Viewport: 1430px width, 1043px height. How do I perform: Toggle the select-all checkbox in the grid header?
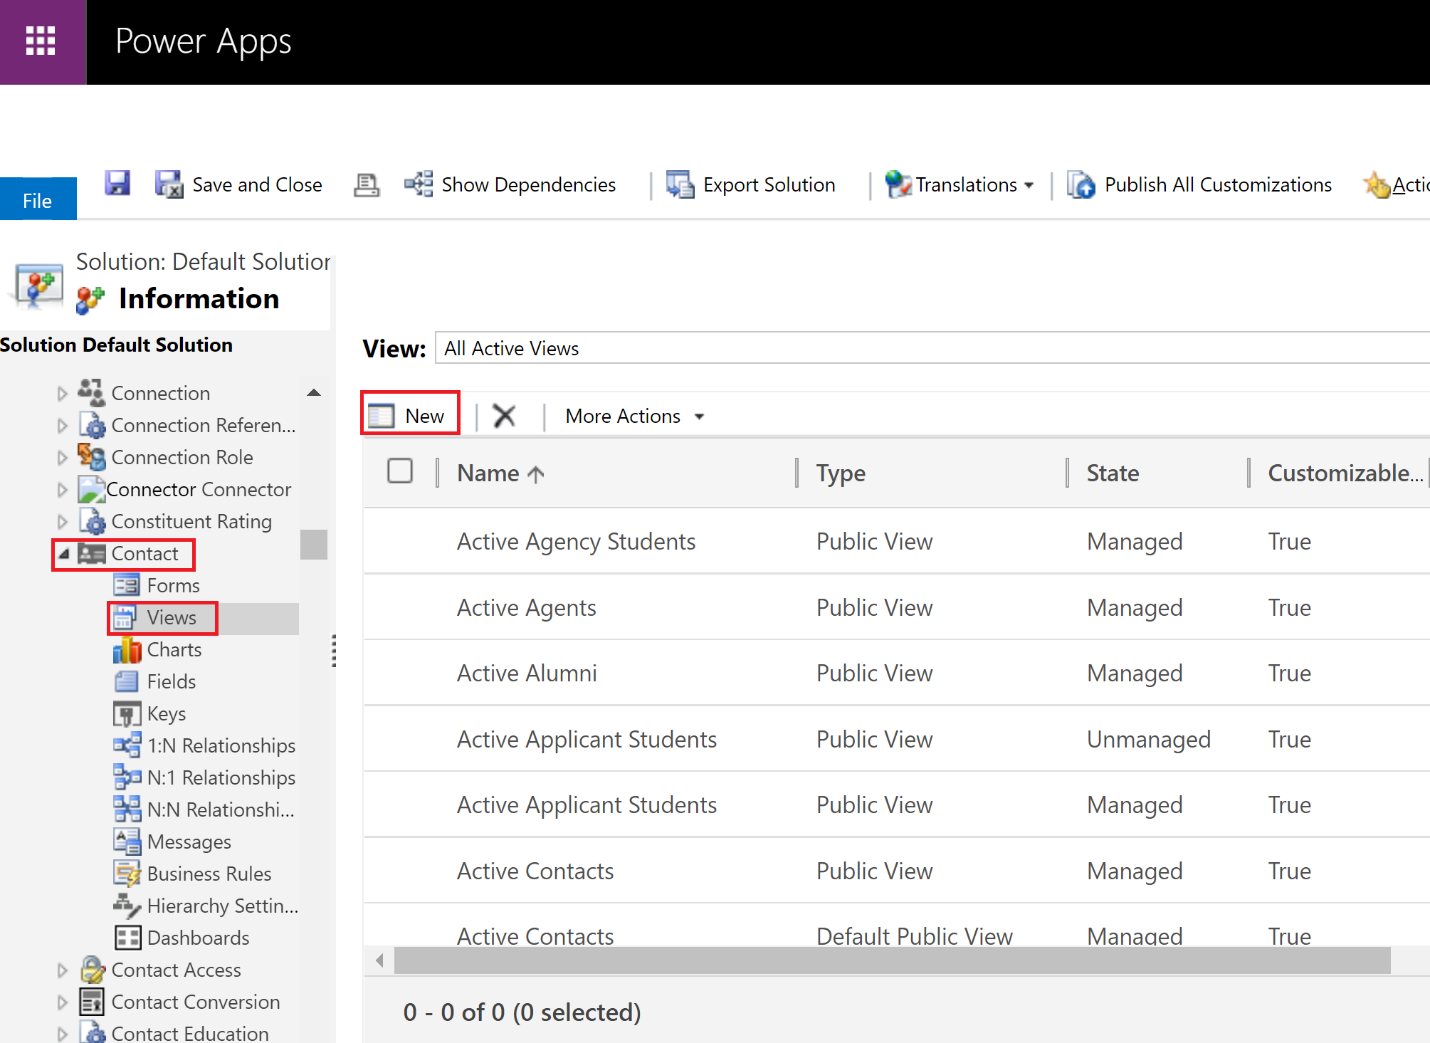coord(400,471)
